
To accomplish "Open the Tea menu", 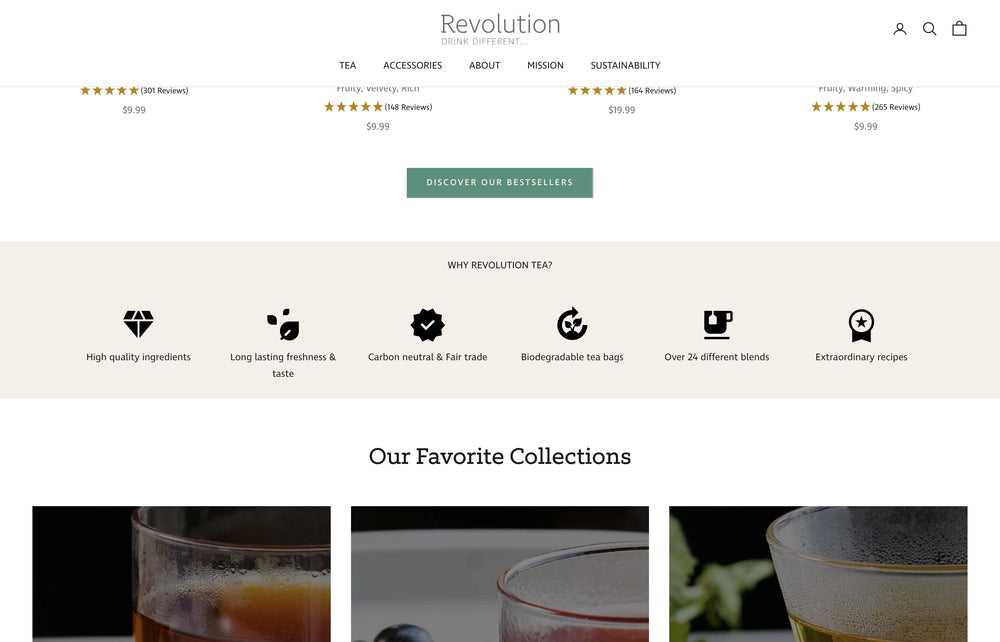I will [x=347, y=66].
